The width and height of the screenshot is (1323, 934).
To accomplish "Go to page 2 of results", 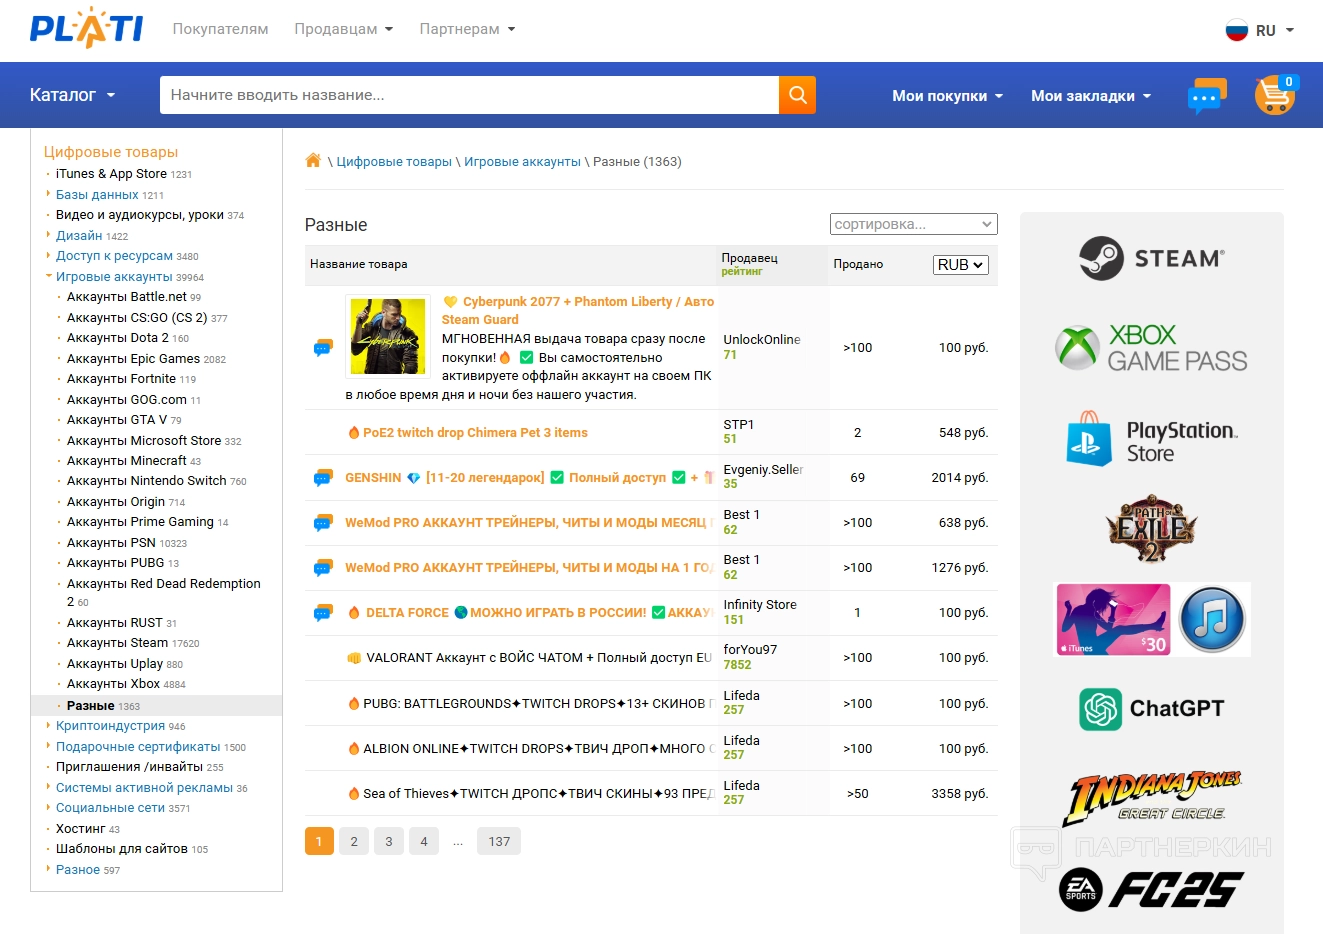I will click(354, 842).
